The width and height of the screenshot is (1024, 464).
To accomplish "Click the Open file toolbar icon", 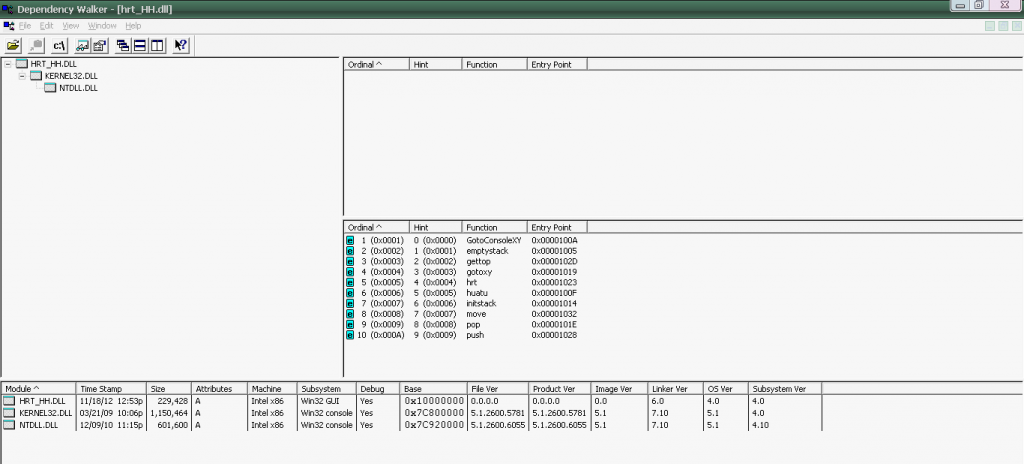I will point(14,46).
